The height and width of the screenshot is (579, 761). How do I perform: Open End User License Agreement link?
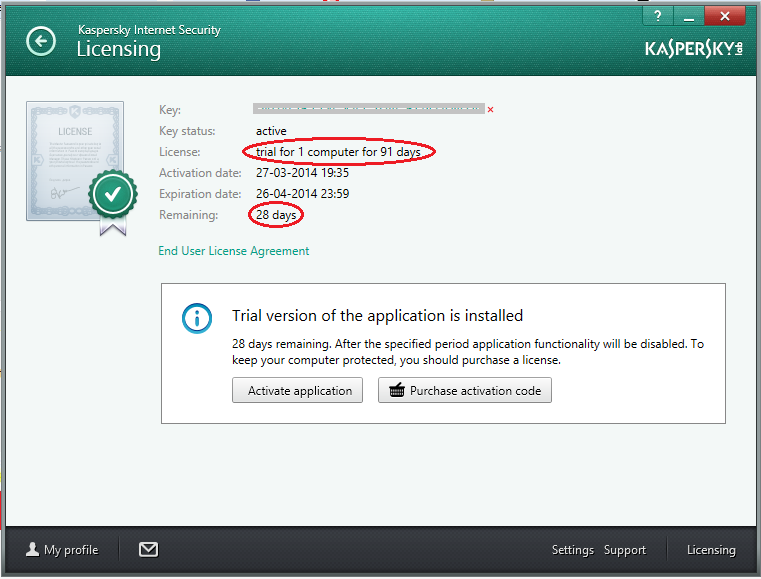(x=233, y=251)
